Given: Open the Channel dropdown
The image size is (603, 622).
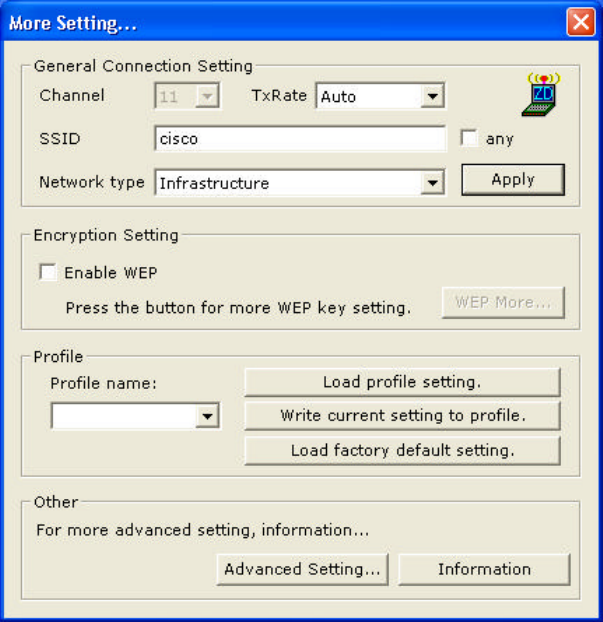Looking at the screenshot, I should point(207,96).
